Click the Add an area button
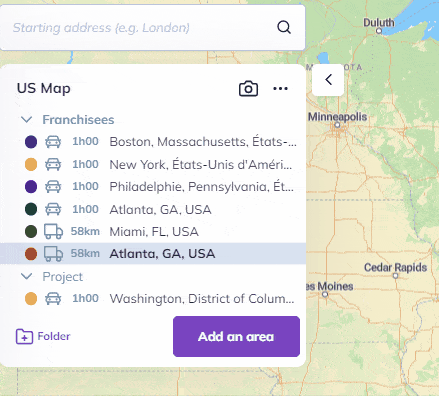This screenshot has width=439, height=396. point(236,336)
